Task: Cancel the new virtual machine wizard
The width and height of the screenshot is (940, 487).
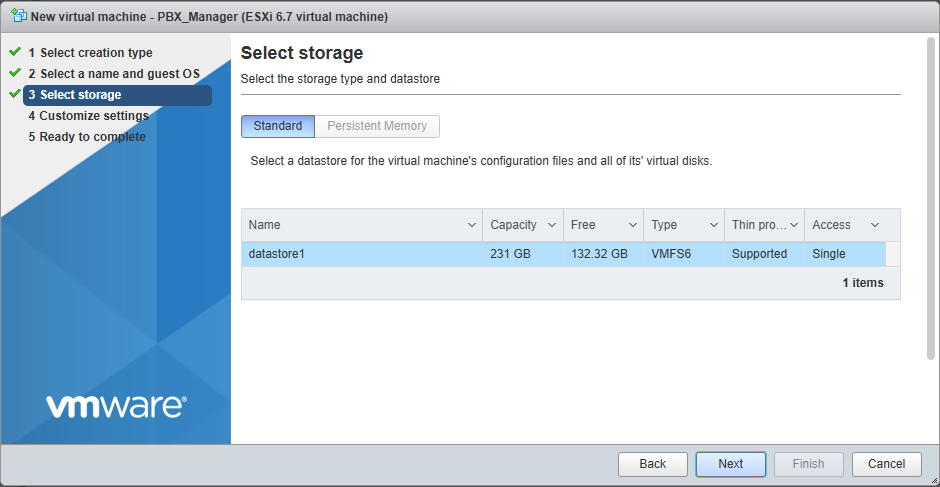Action: click(x=886, y=464)
